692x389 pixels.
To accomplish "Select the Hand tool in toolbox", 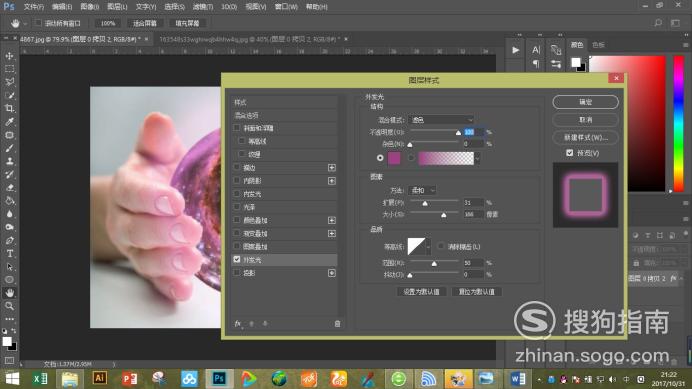I will pyautogui.click(x=9, y=293).
